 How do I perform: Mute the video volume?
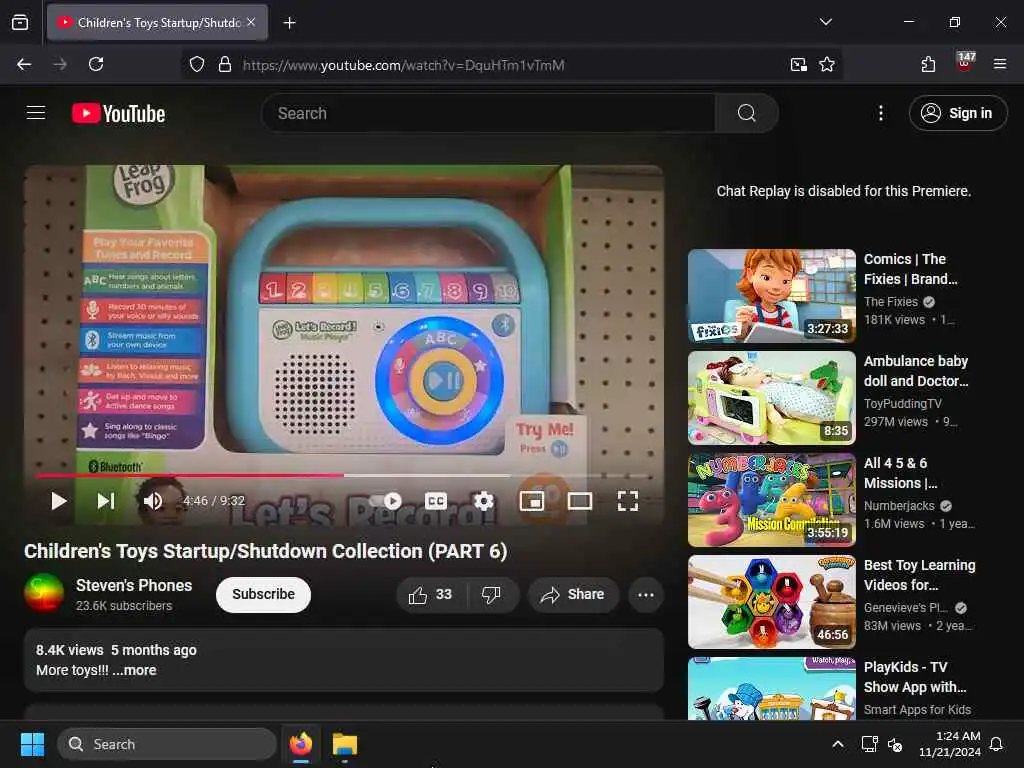[153, 501]
